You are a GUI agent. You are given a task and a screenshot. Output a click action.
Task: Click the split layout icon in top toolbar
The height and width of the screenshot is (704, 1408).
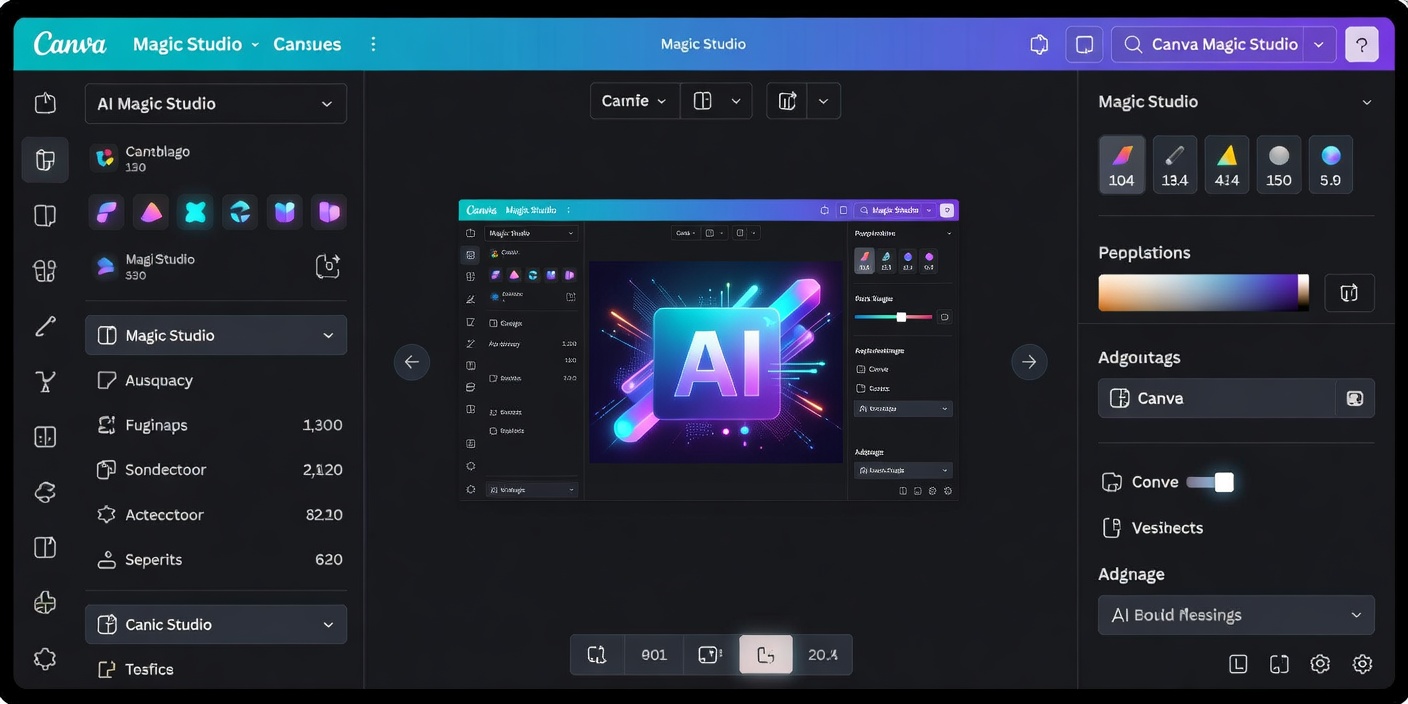point(703,101)
